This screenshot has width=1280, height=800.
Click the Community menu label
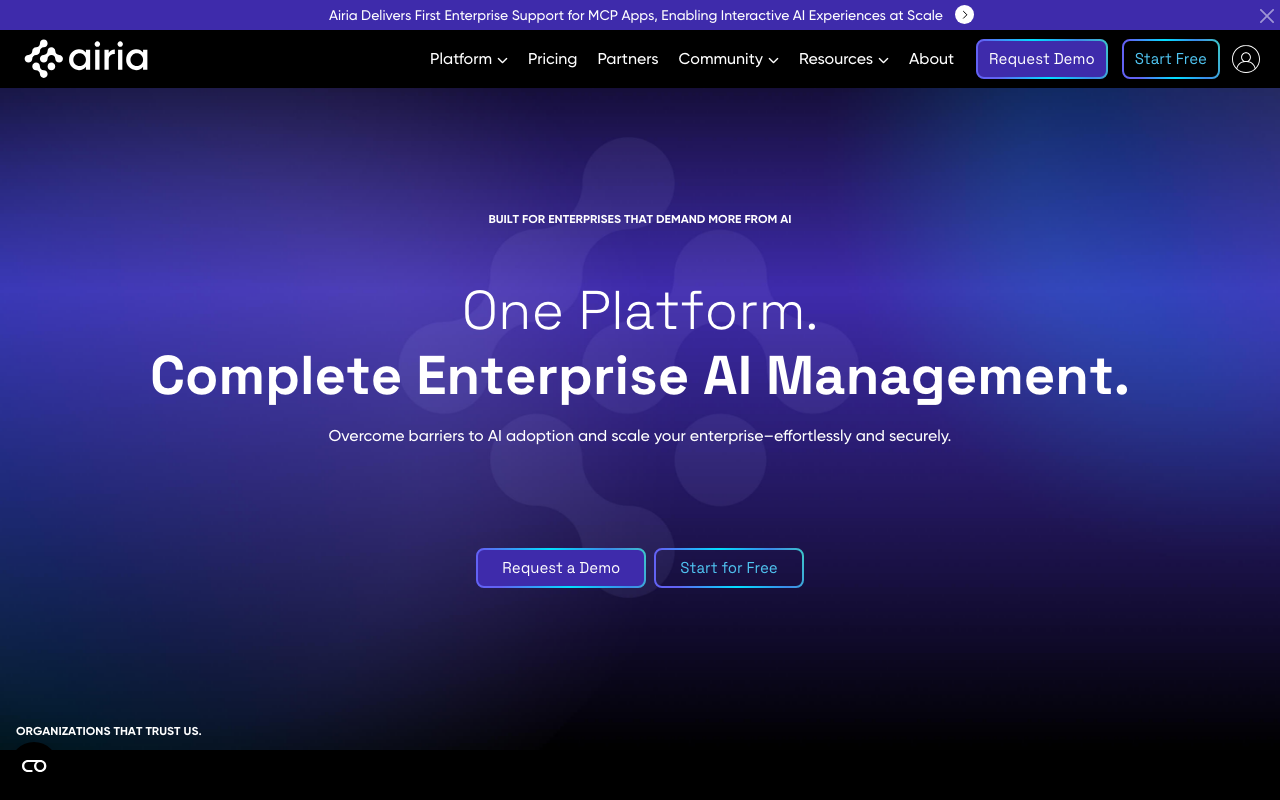720,59
